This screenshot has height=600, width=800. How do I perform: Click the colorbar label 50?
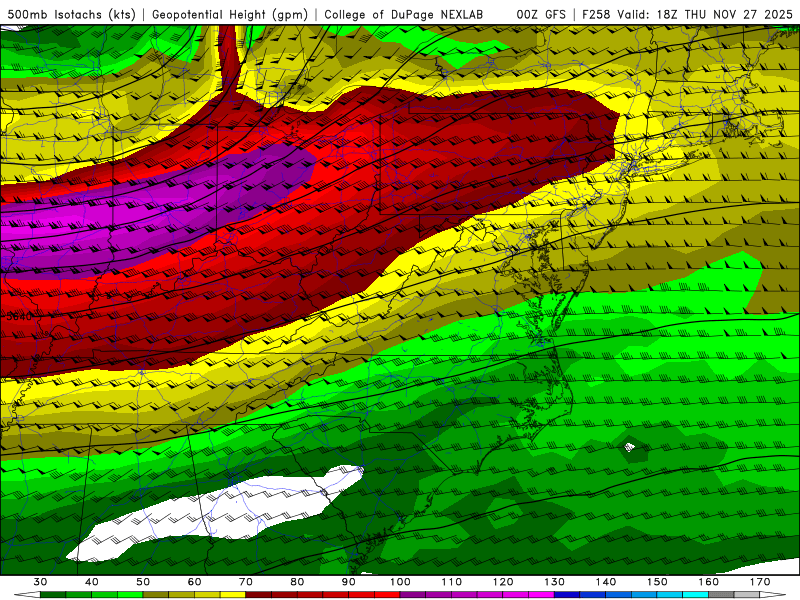143,582
